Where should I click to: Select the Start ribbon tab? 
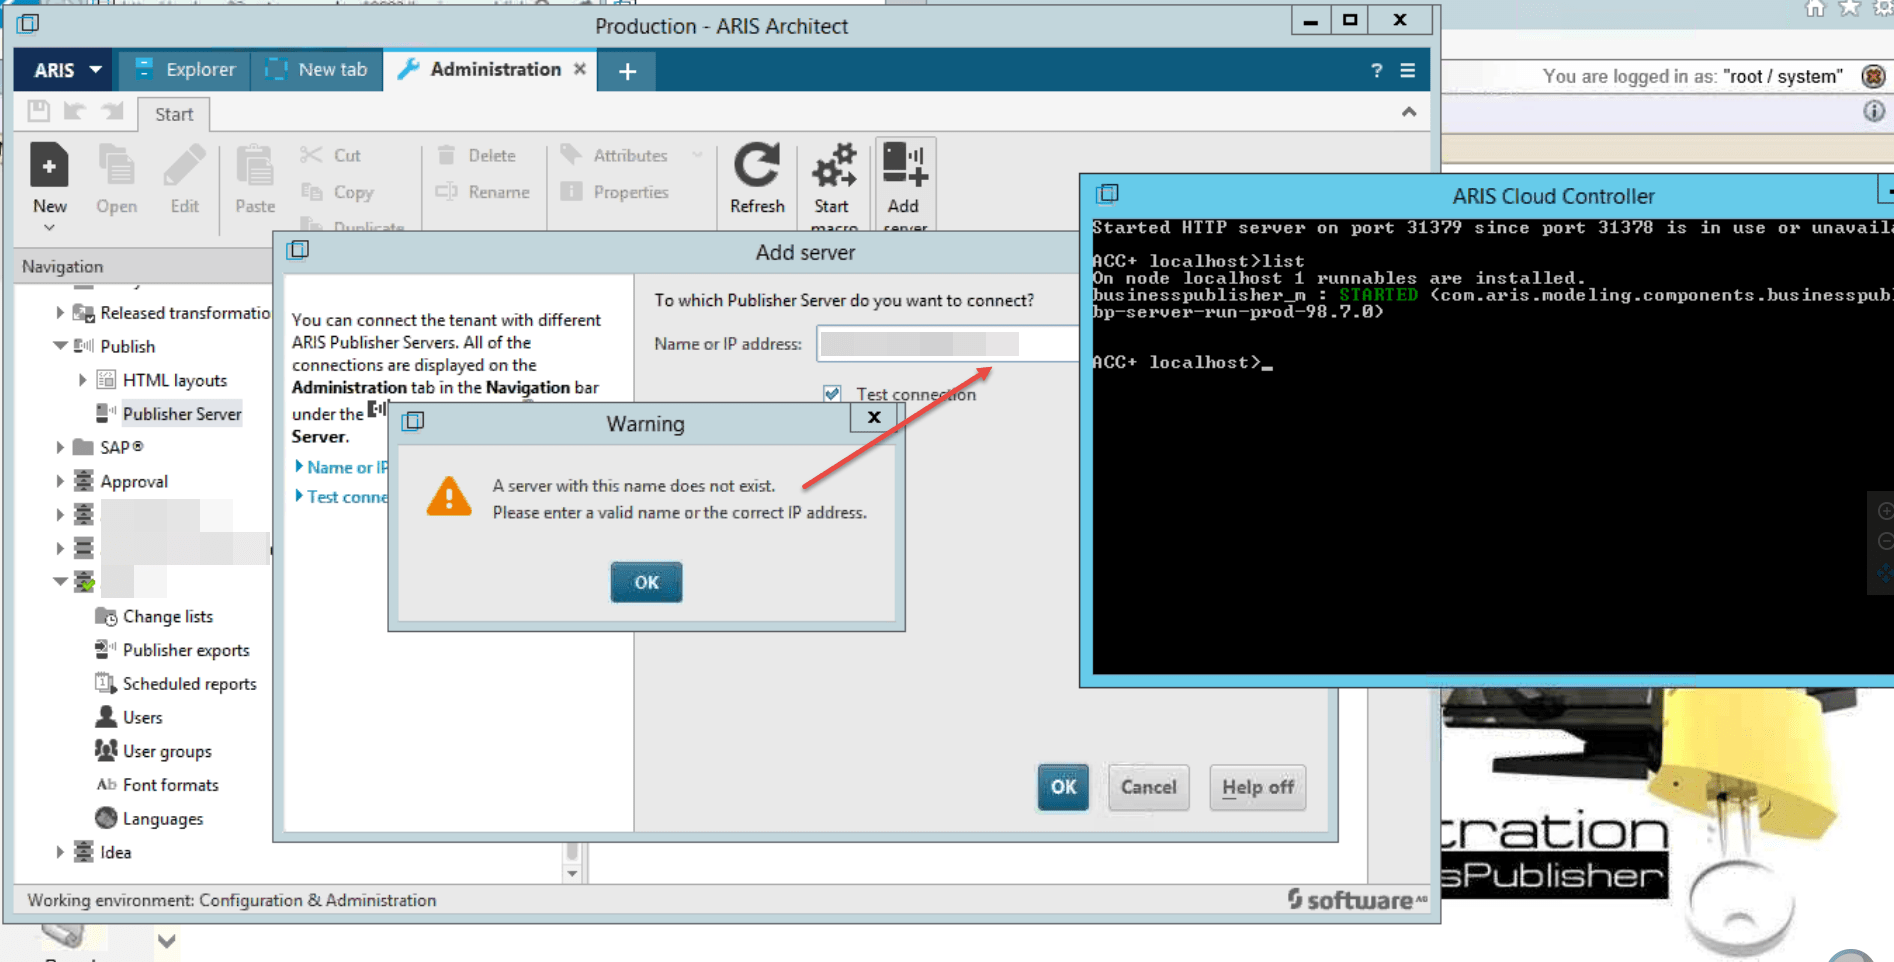pyautogui.click(x=174, y=114)
